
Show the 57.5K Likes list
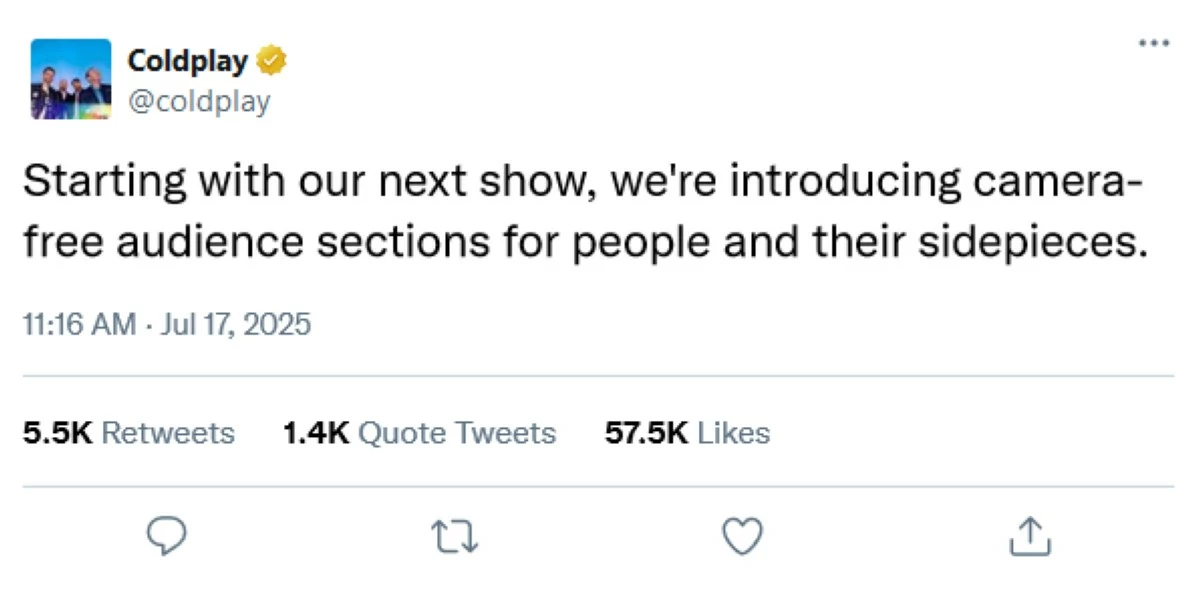[687, 433]
